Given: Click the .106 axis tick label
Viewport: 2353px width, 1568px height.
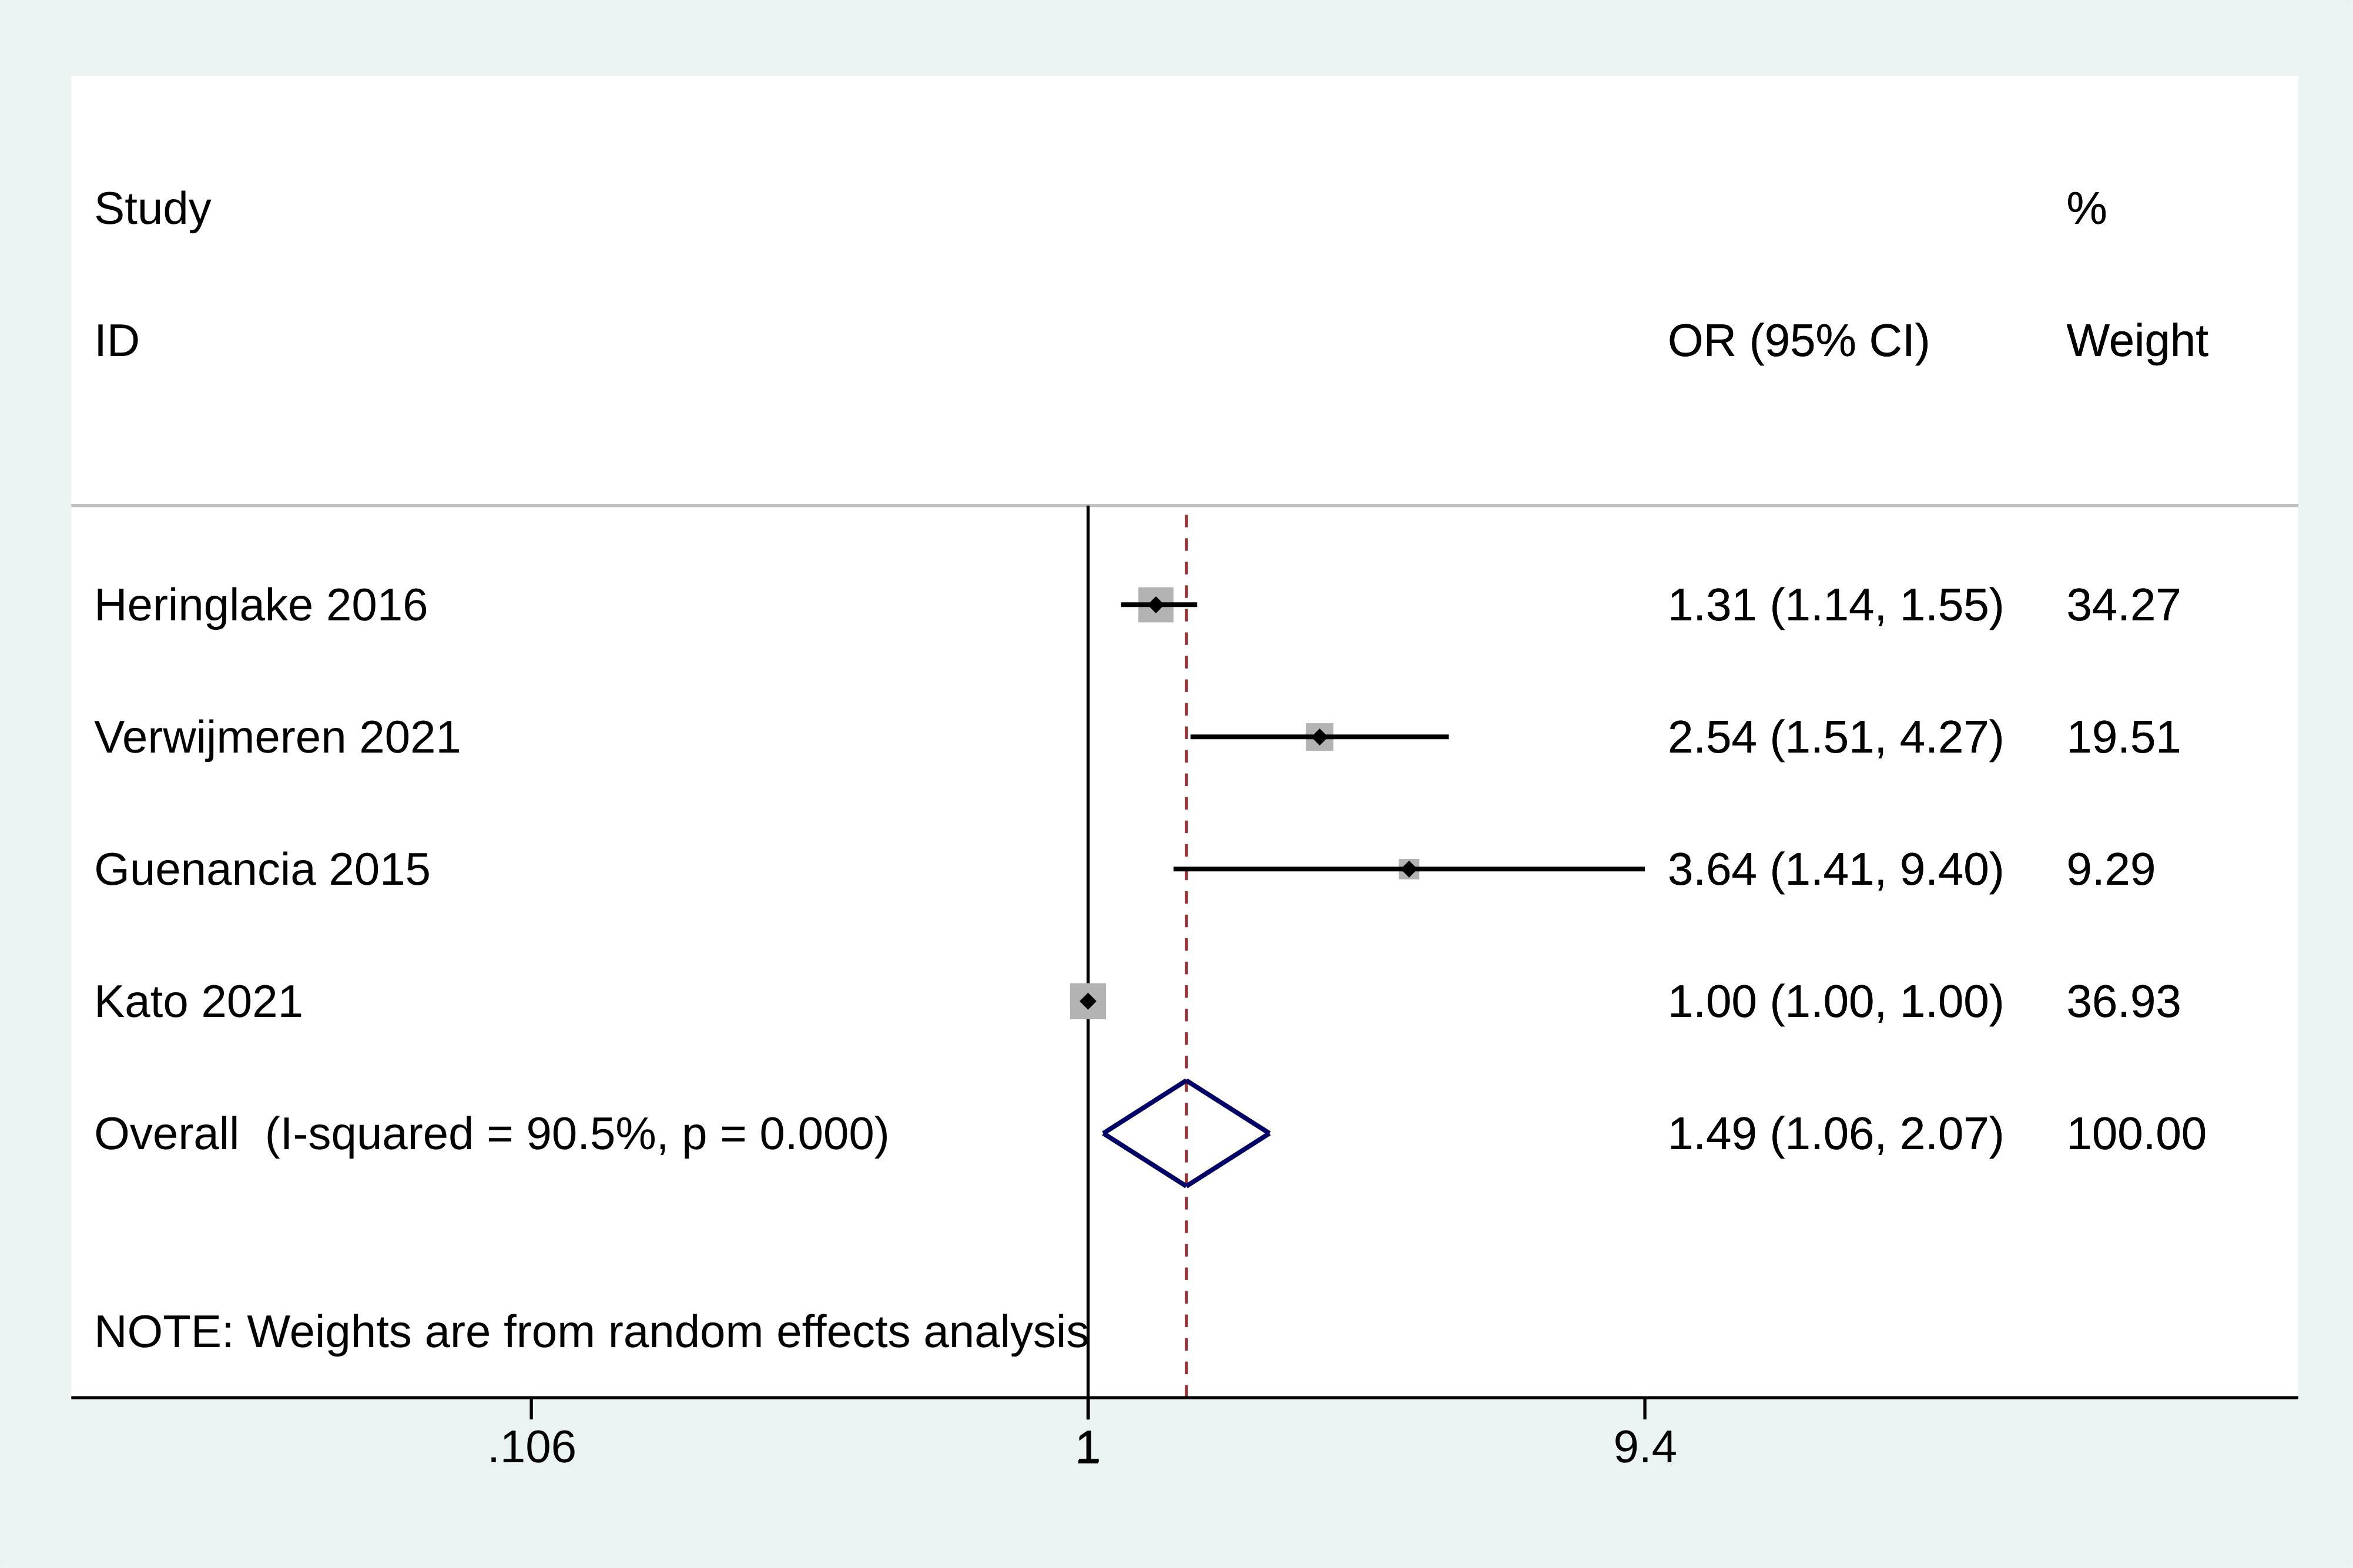Looking at the screenshot, I should click(531, 1448).
